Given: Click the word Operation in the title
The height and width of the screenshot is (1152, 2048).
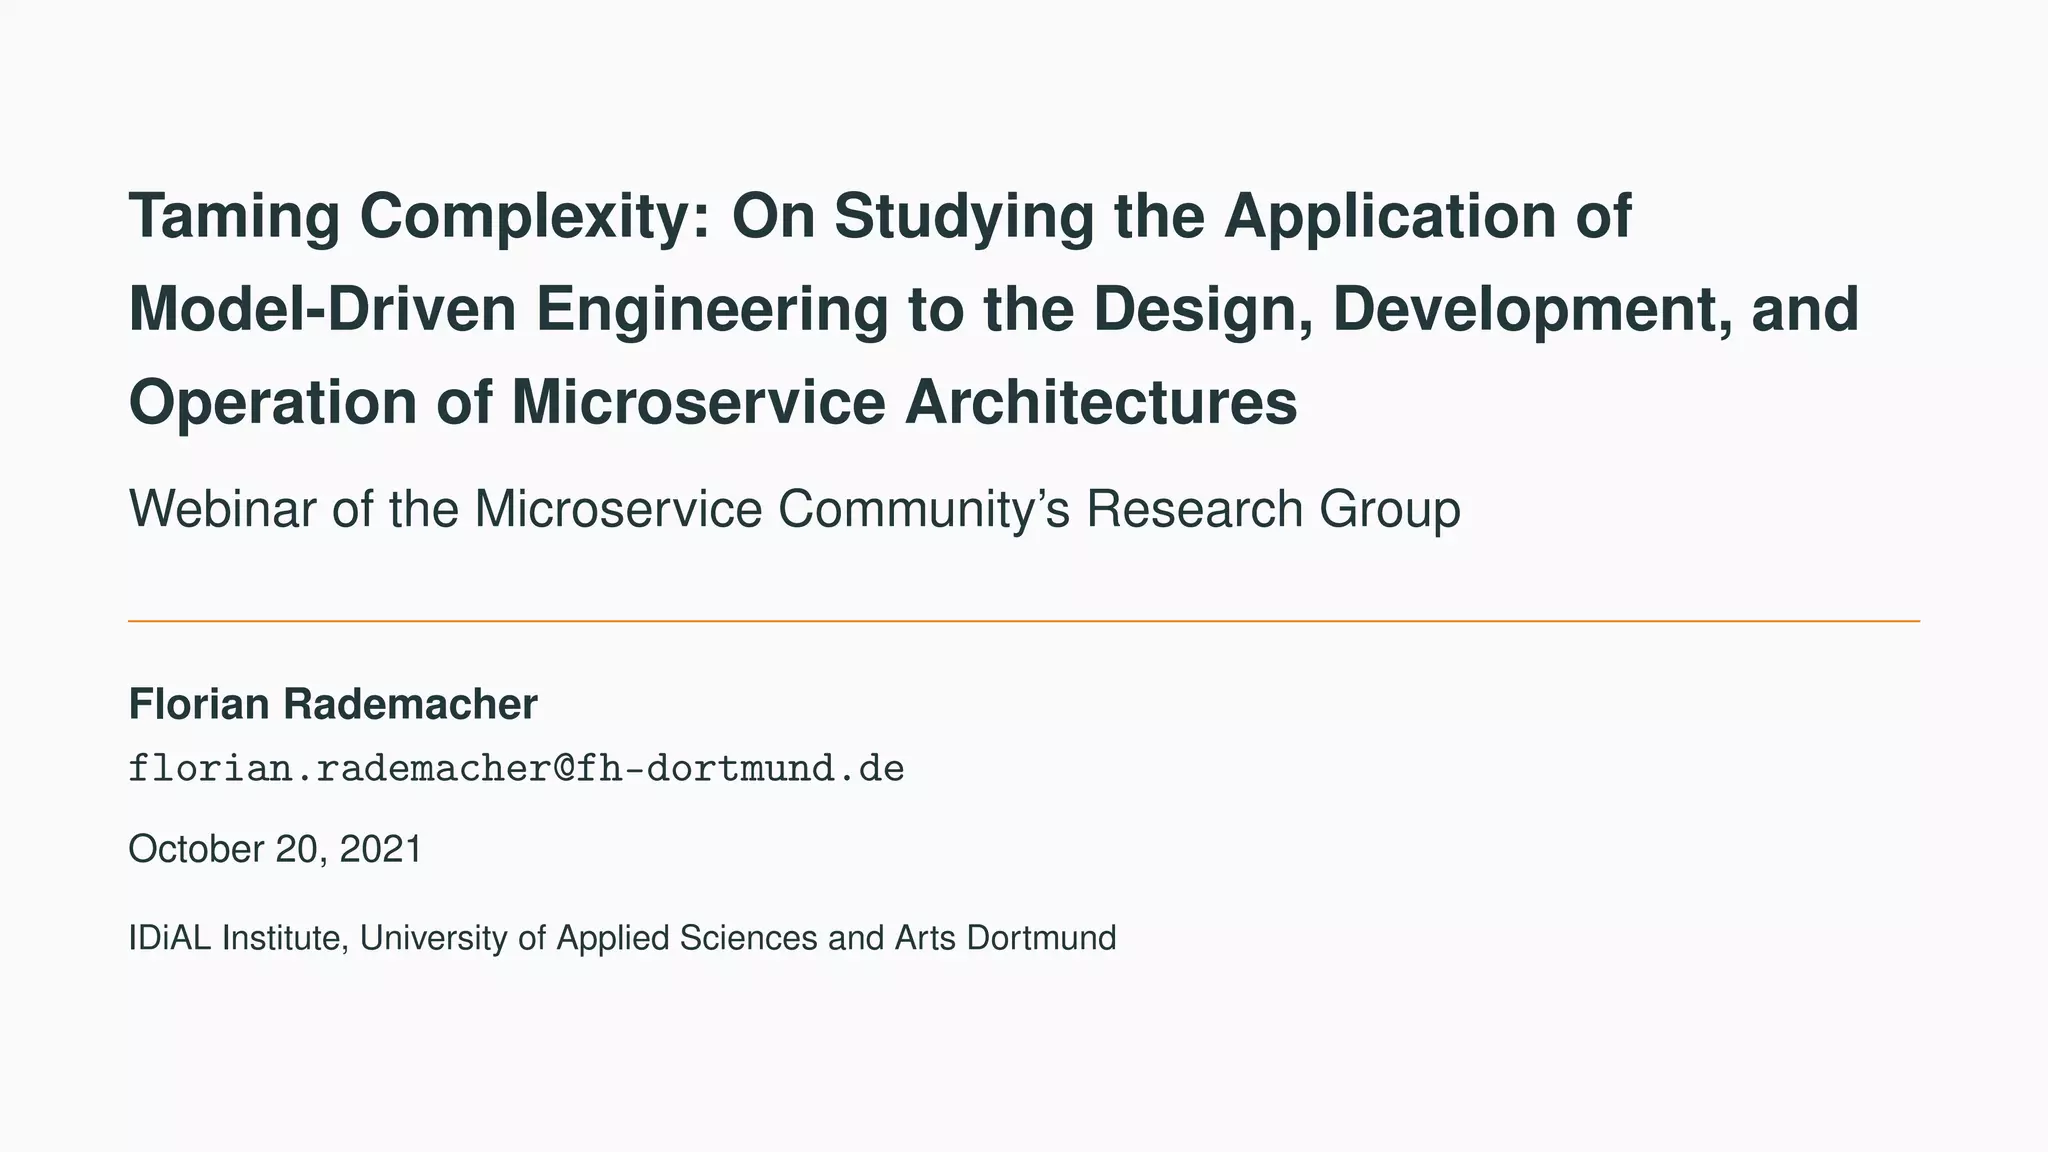Looking at the screenshot, I should (x=272, y=403).
